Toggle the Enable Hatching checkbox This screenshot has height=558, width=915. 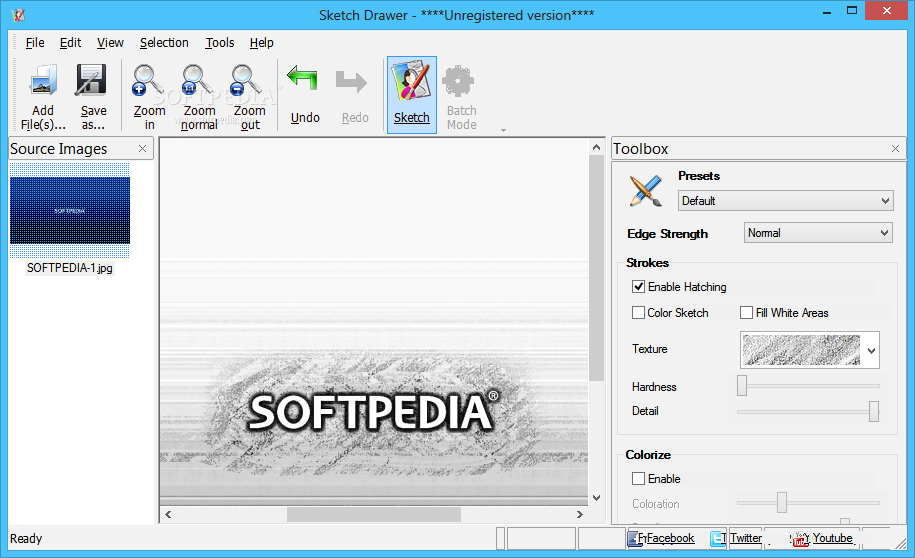click(638, 287)
